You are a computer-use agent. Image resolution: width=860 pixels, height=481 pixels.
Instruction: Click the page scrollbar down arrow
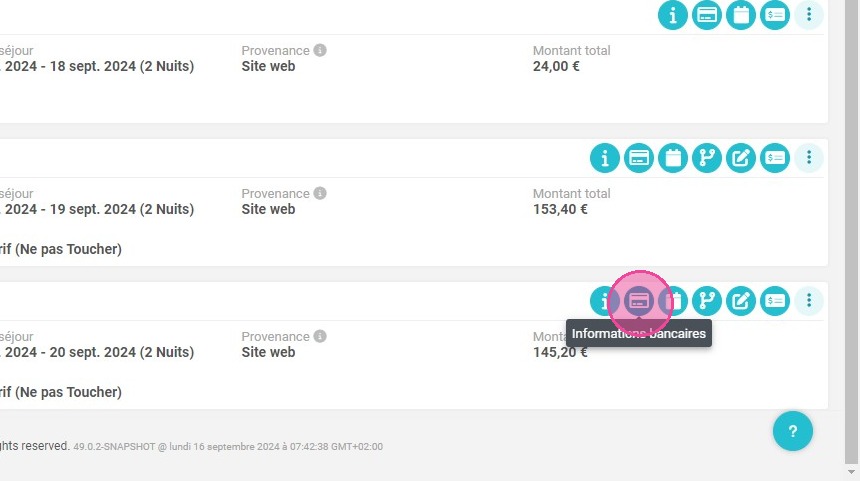pyautogui.click(x=851, y=472)
